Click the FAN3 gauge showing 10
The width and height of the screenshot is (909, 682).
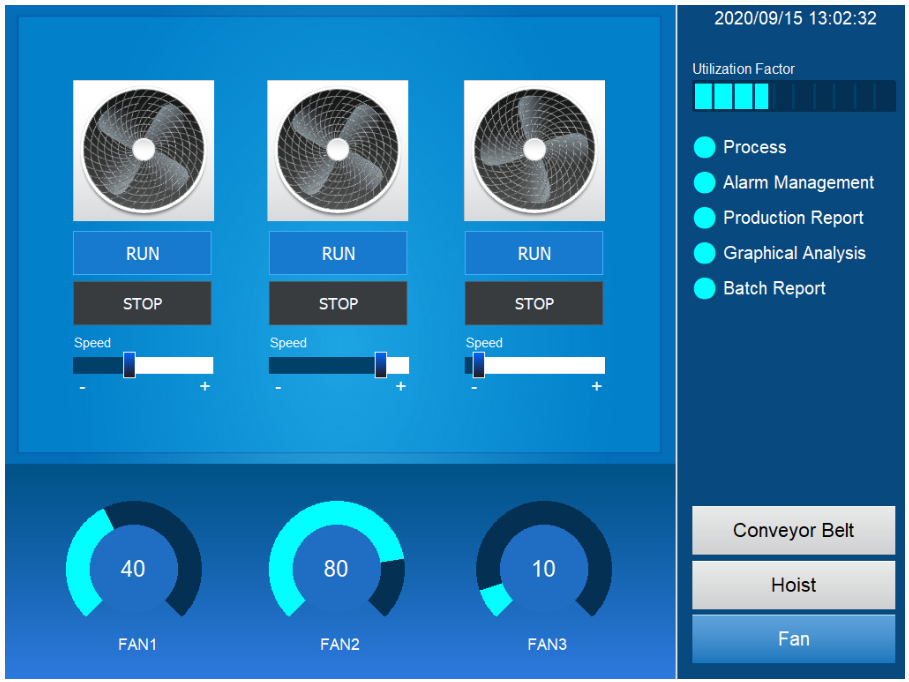(543, 568)
